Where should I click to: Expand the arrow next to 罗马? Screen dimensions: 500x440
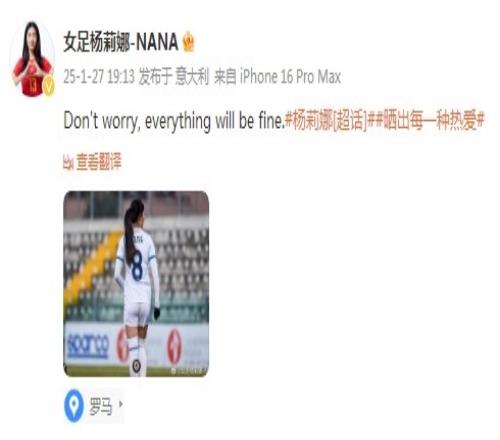tap(121, 404)
